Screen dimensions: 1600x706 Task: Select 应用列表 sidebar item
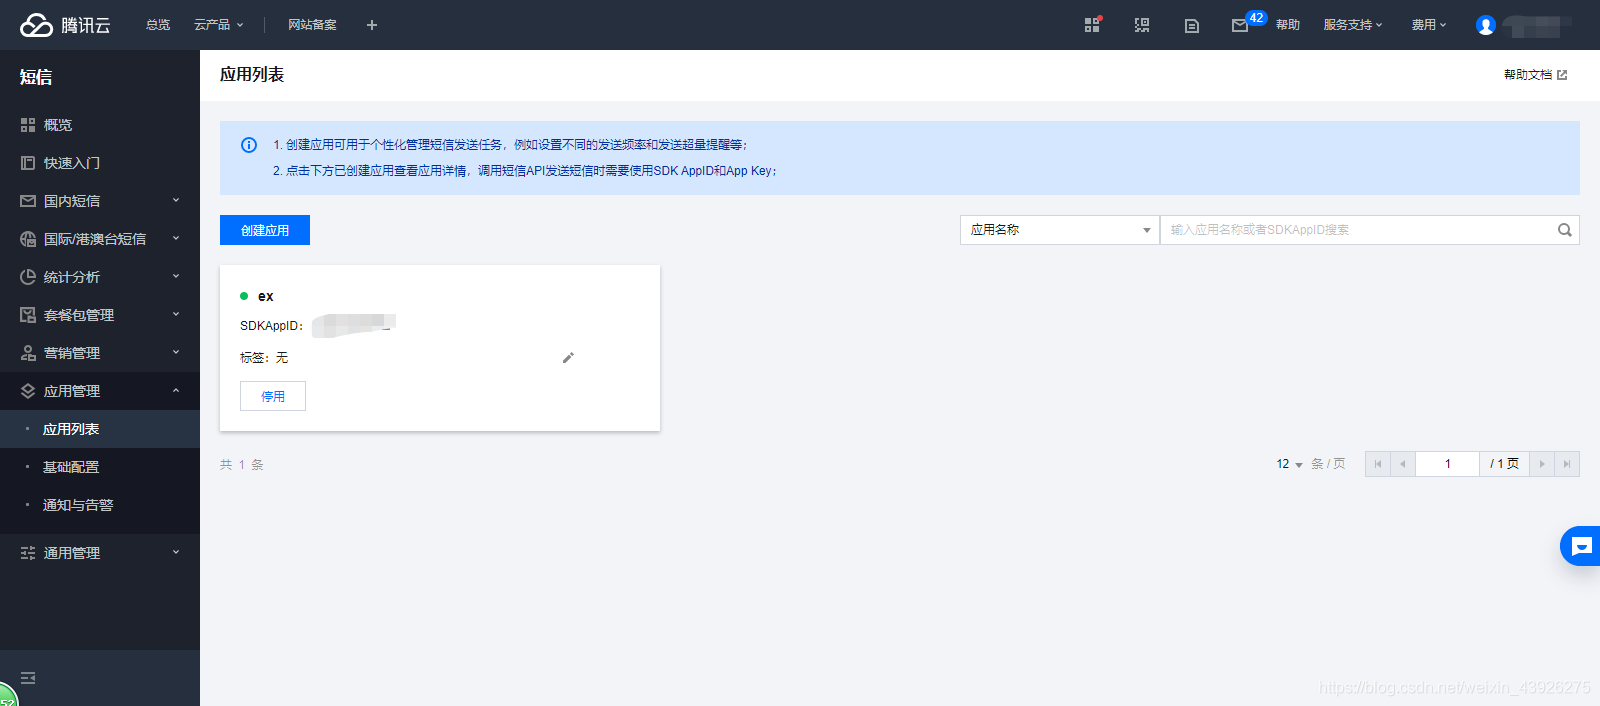[x=100, y=429]
